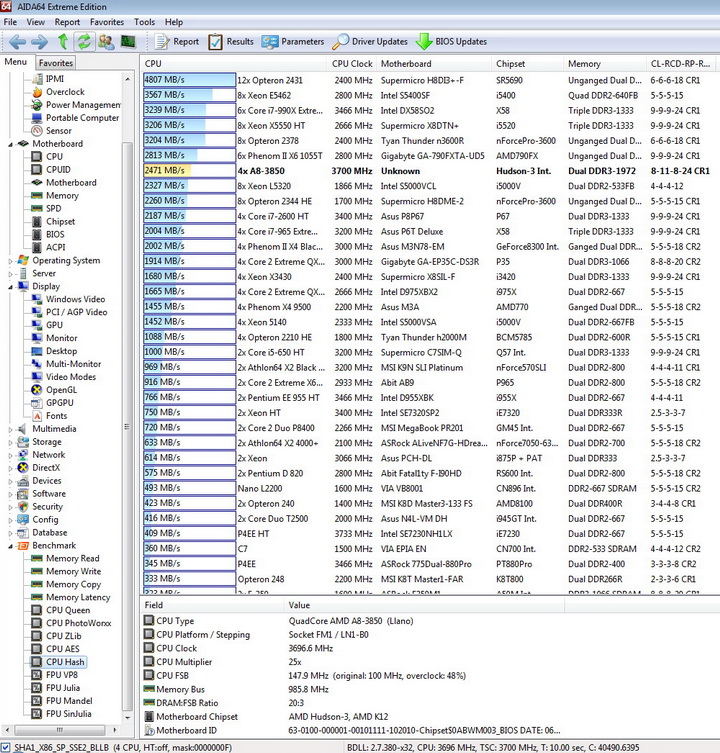Select the 12x Opteron 2431 result row
The image size is (720, 753).
pos(430,80)
